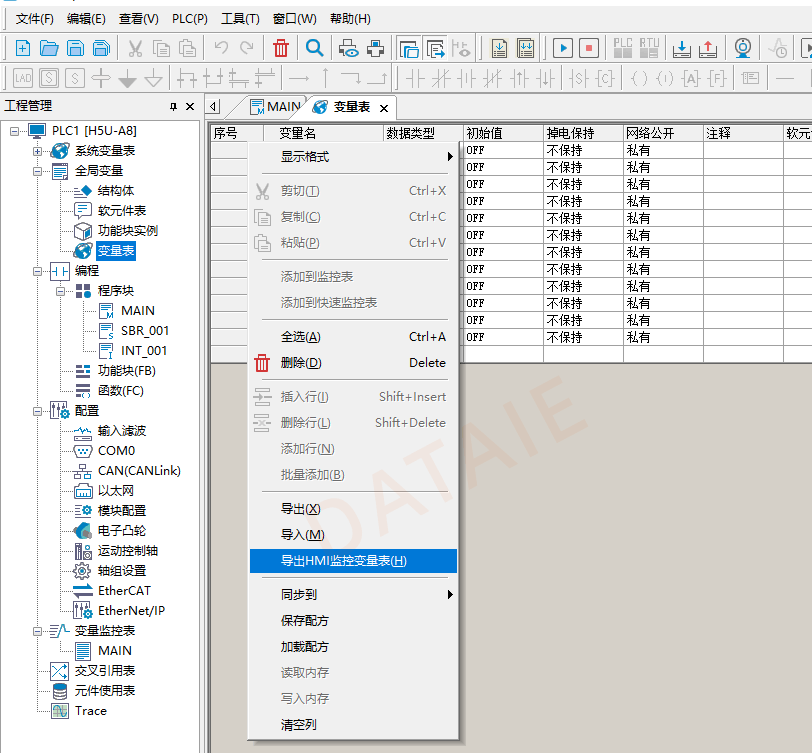Click the download to PLC toolbar icon

(x=681, y=48)
